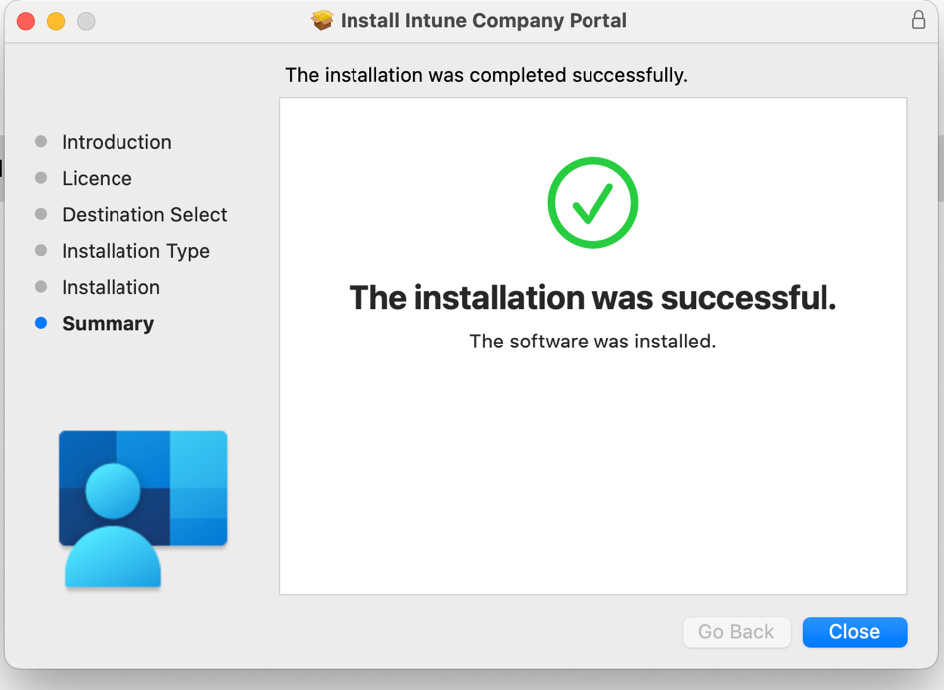Image resolution: width=944 pixels, height=690 pixels.
Task: Click the package box icon beside title
Action: point(322,20)
